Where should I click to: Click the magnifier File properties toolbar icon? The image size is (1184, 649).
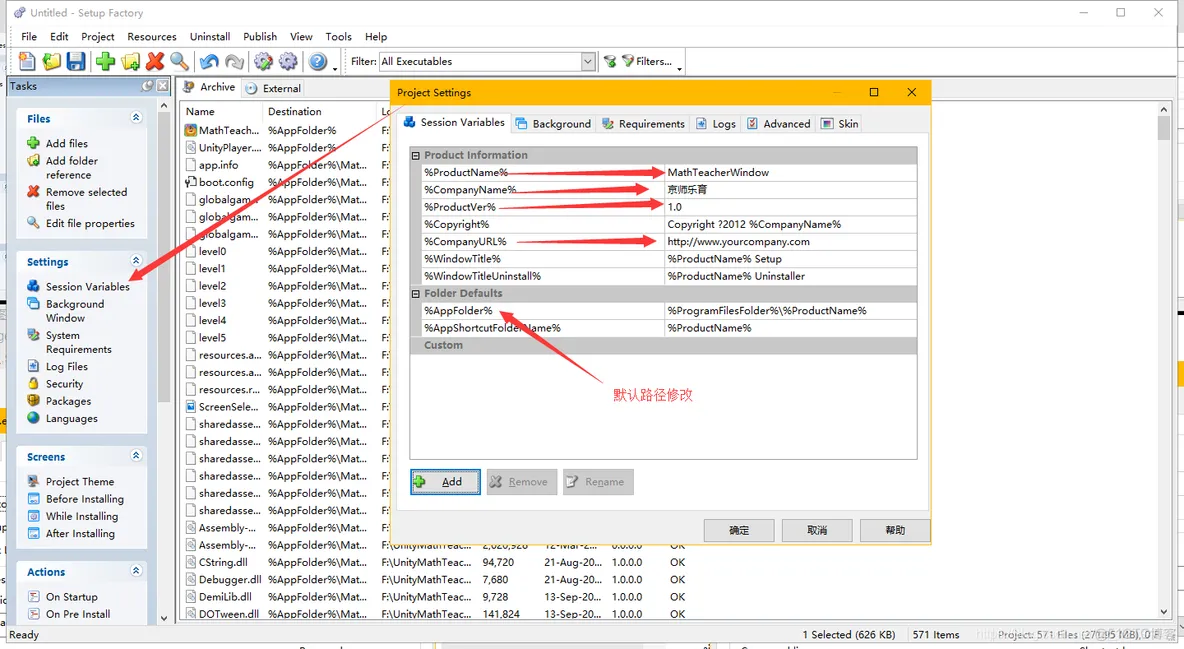coord(179,61)
